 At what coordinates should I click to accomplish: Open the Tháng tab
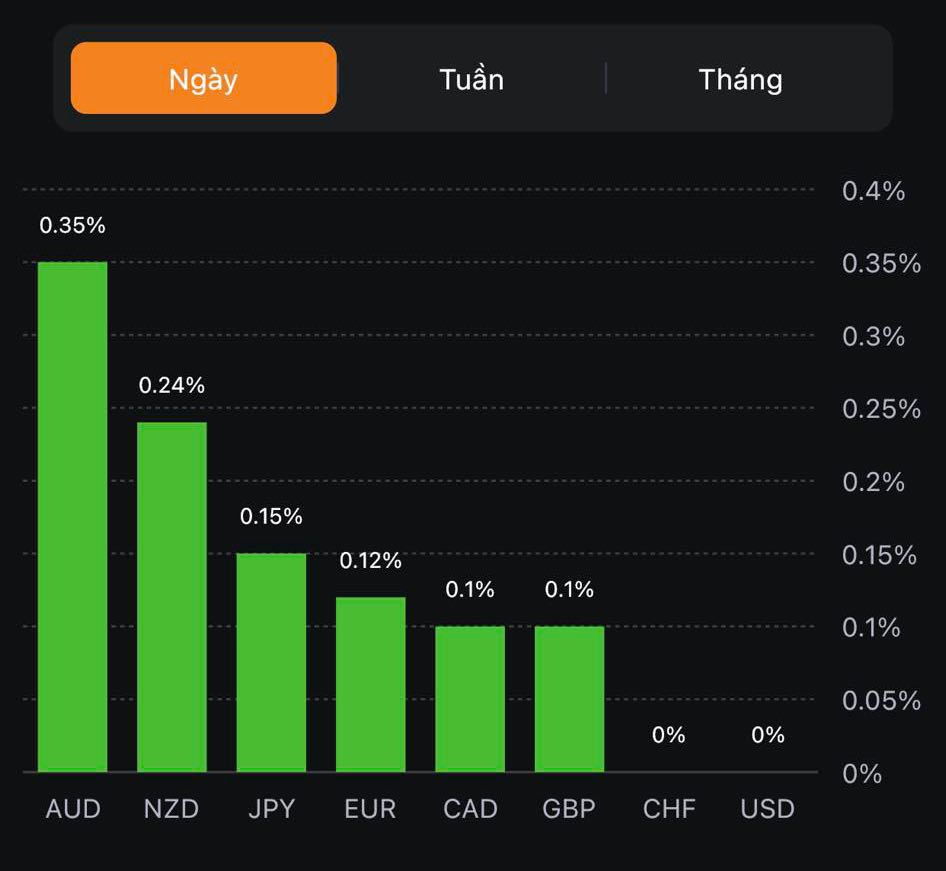(x=740, y=79)
